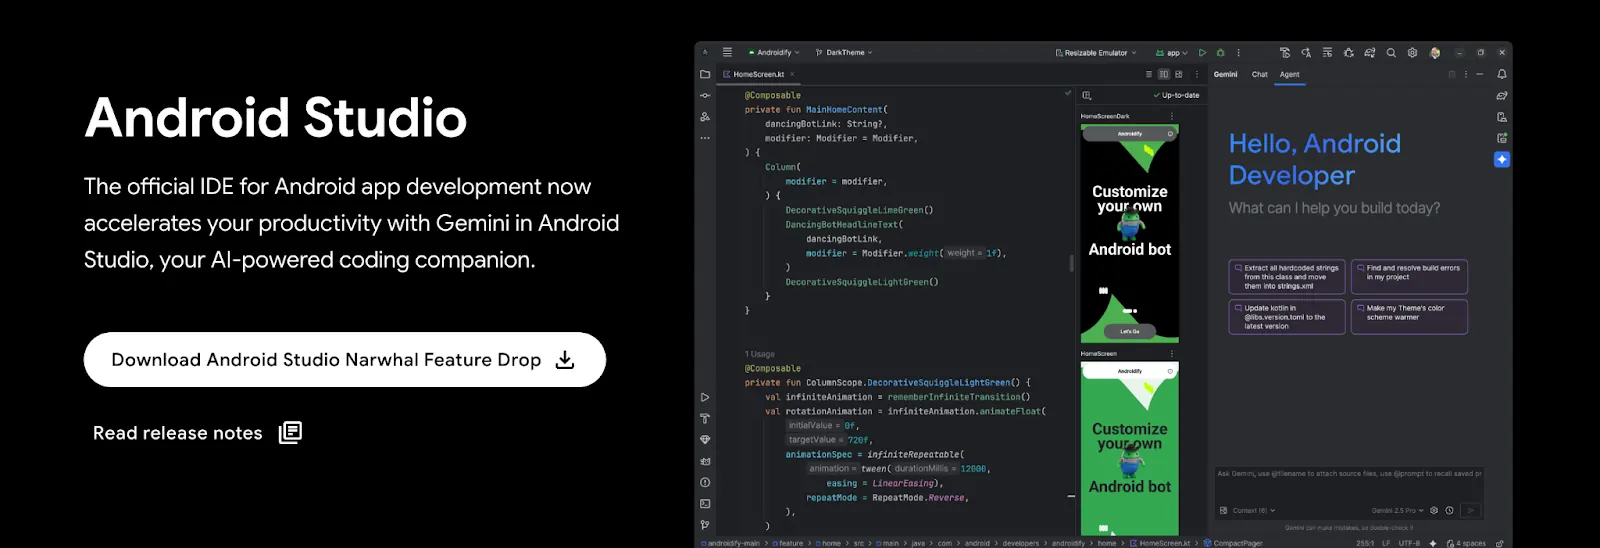This screenshot has width=1600, height=548.
Task: Toggle the read-only lock in status bar
Action: pyautogui.click(x=1499, y=543)
